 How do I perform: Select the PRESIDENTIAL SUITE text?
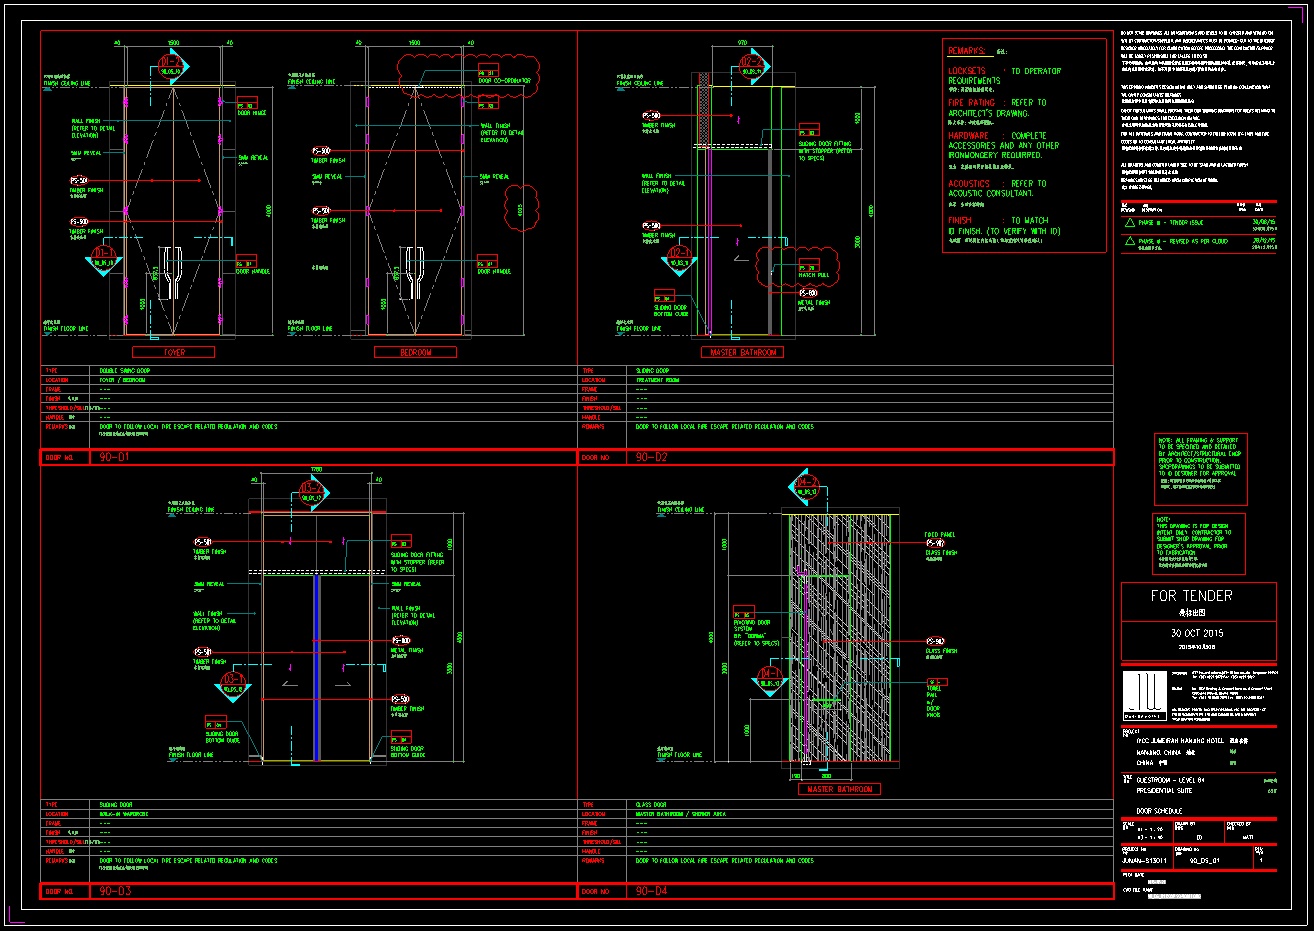[x=1163, y=789]
